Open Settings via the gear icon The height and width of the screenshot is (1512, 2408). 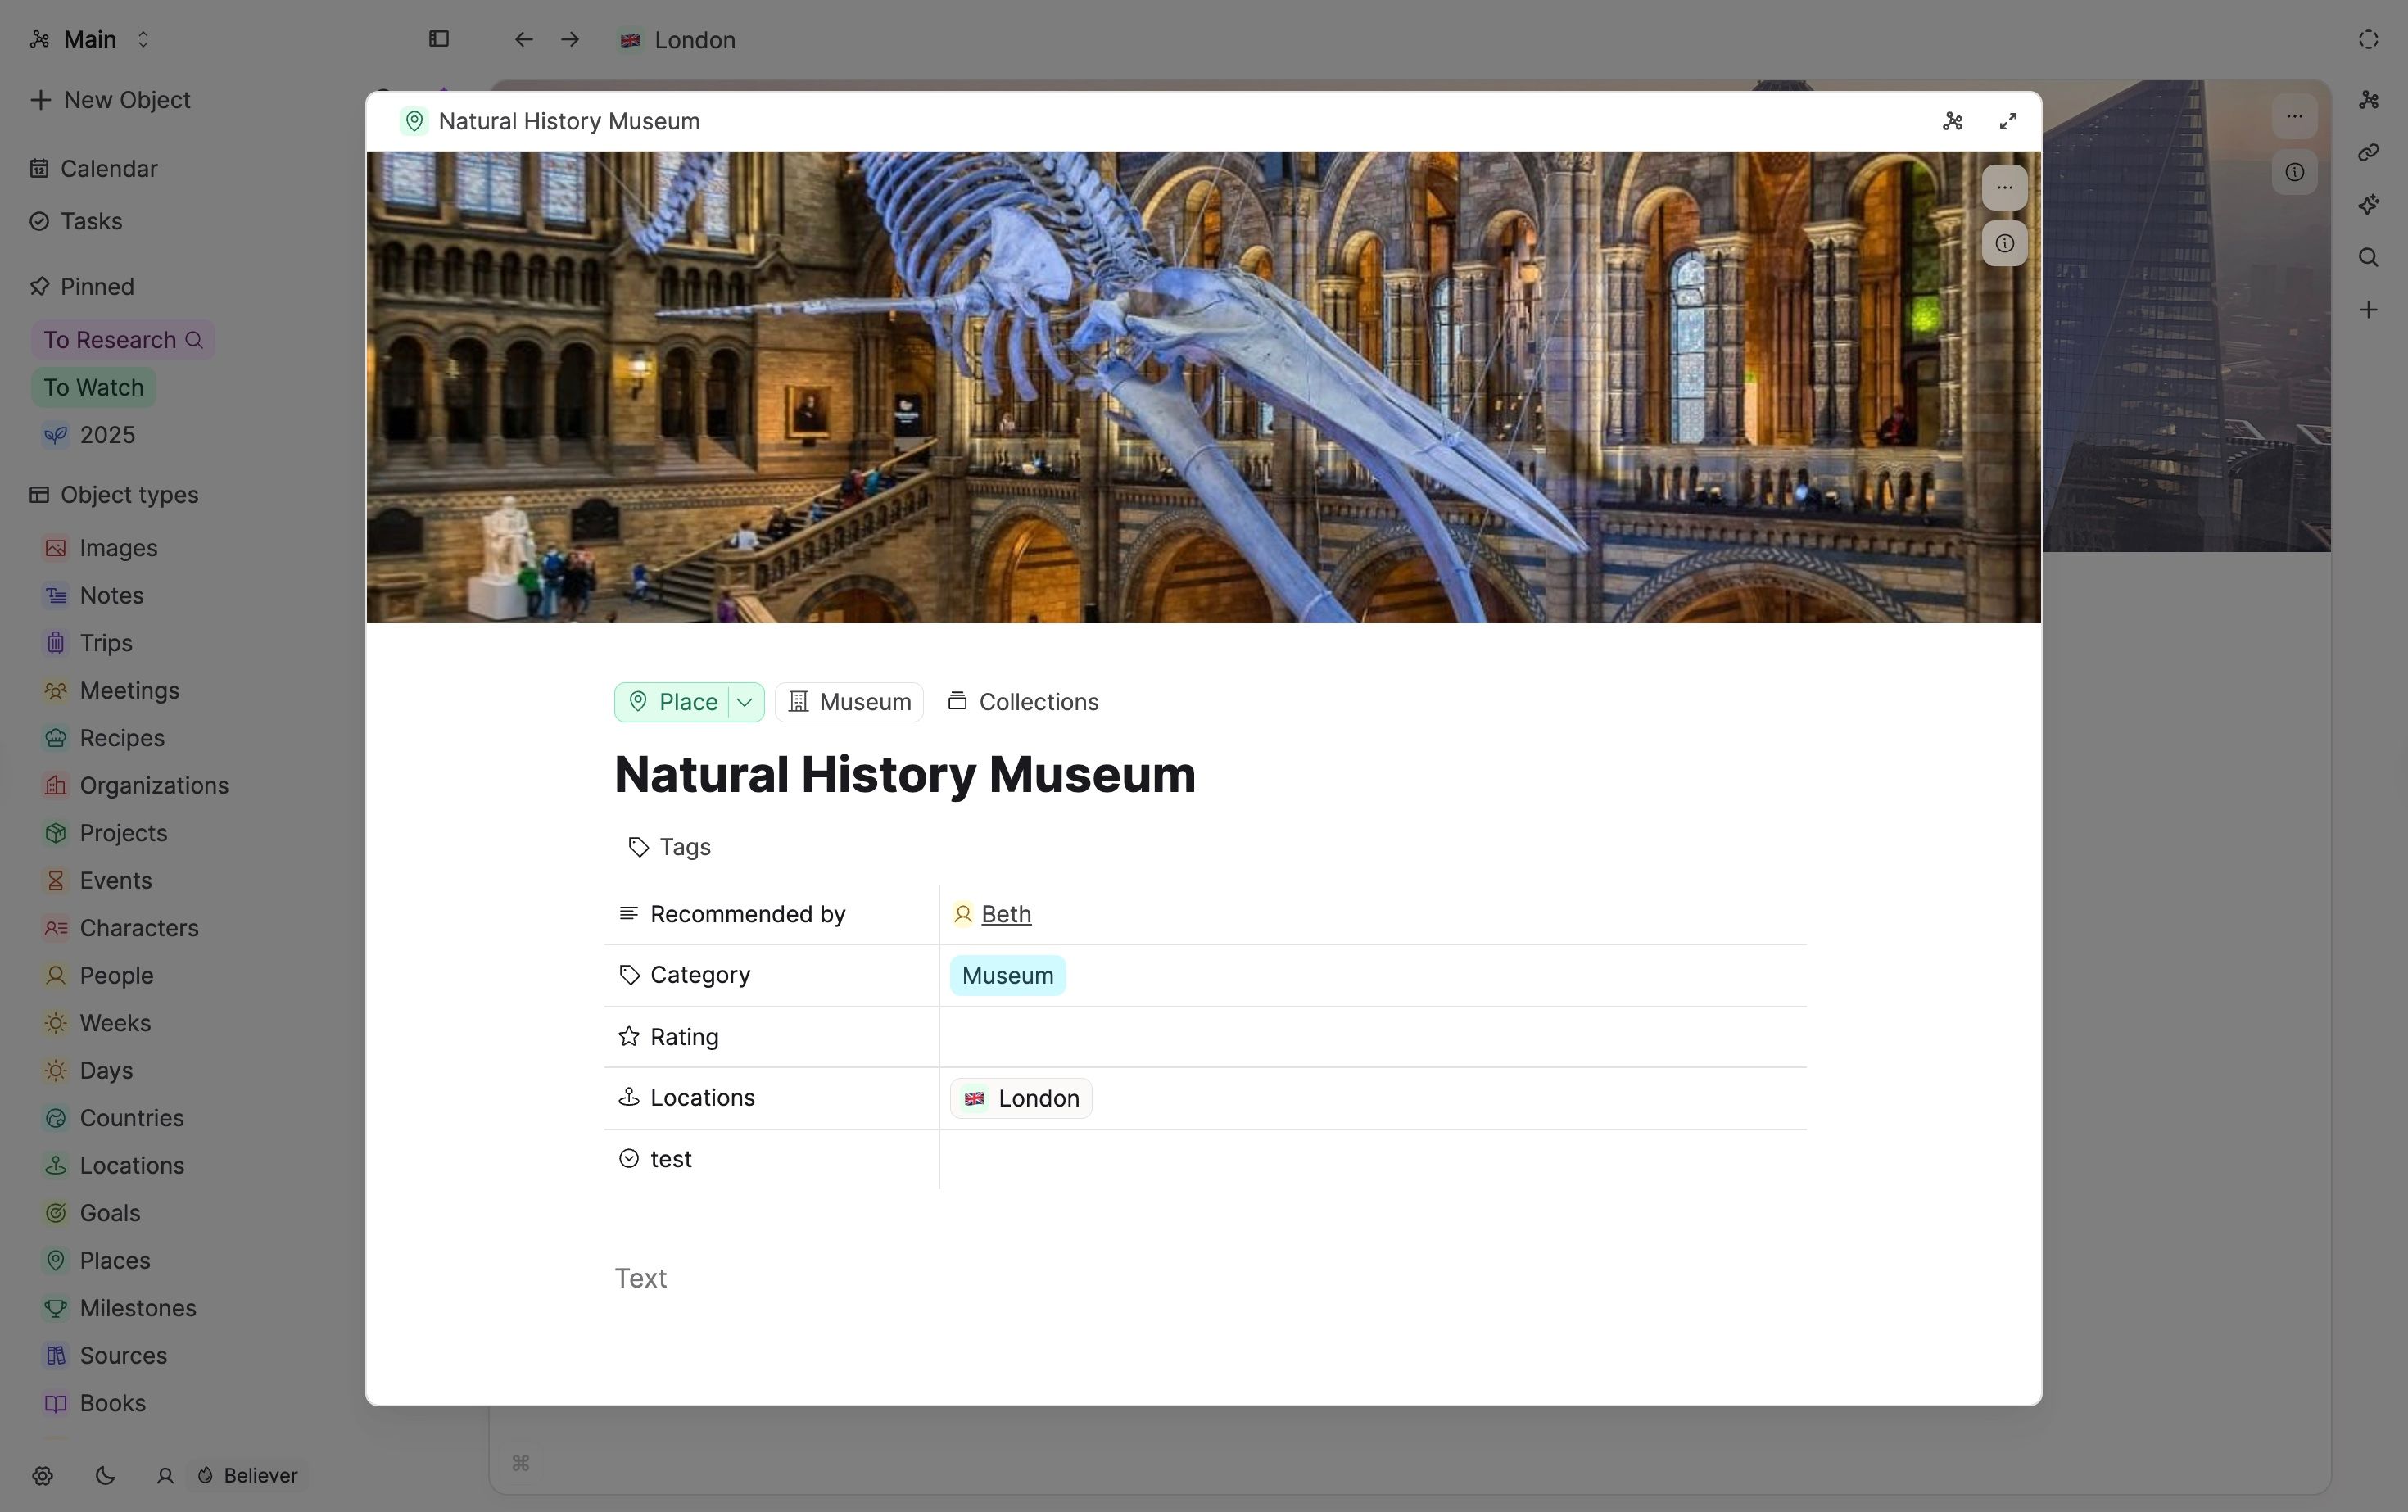tap(42, 1475)
